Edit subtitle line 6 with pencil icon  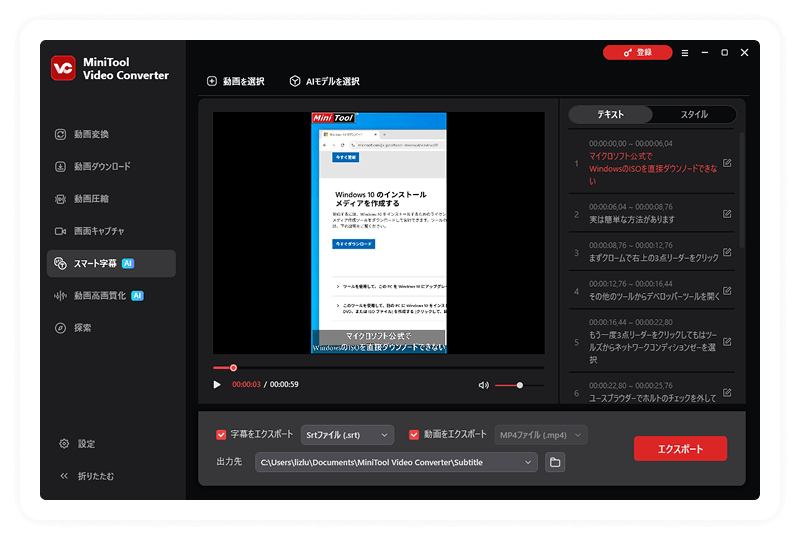coord(727,392)
